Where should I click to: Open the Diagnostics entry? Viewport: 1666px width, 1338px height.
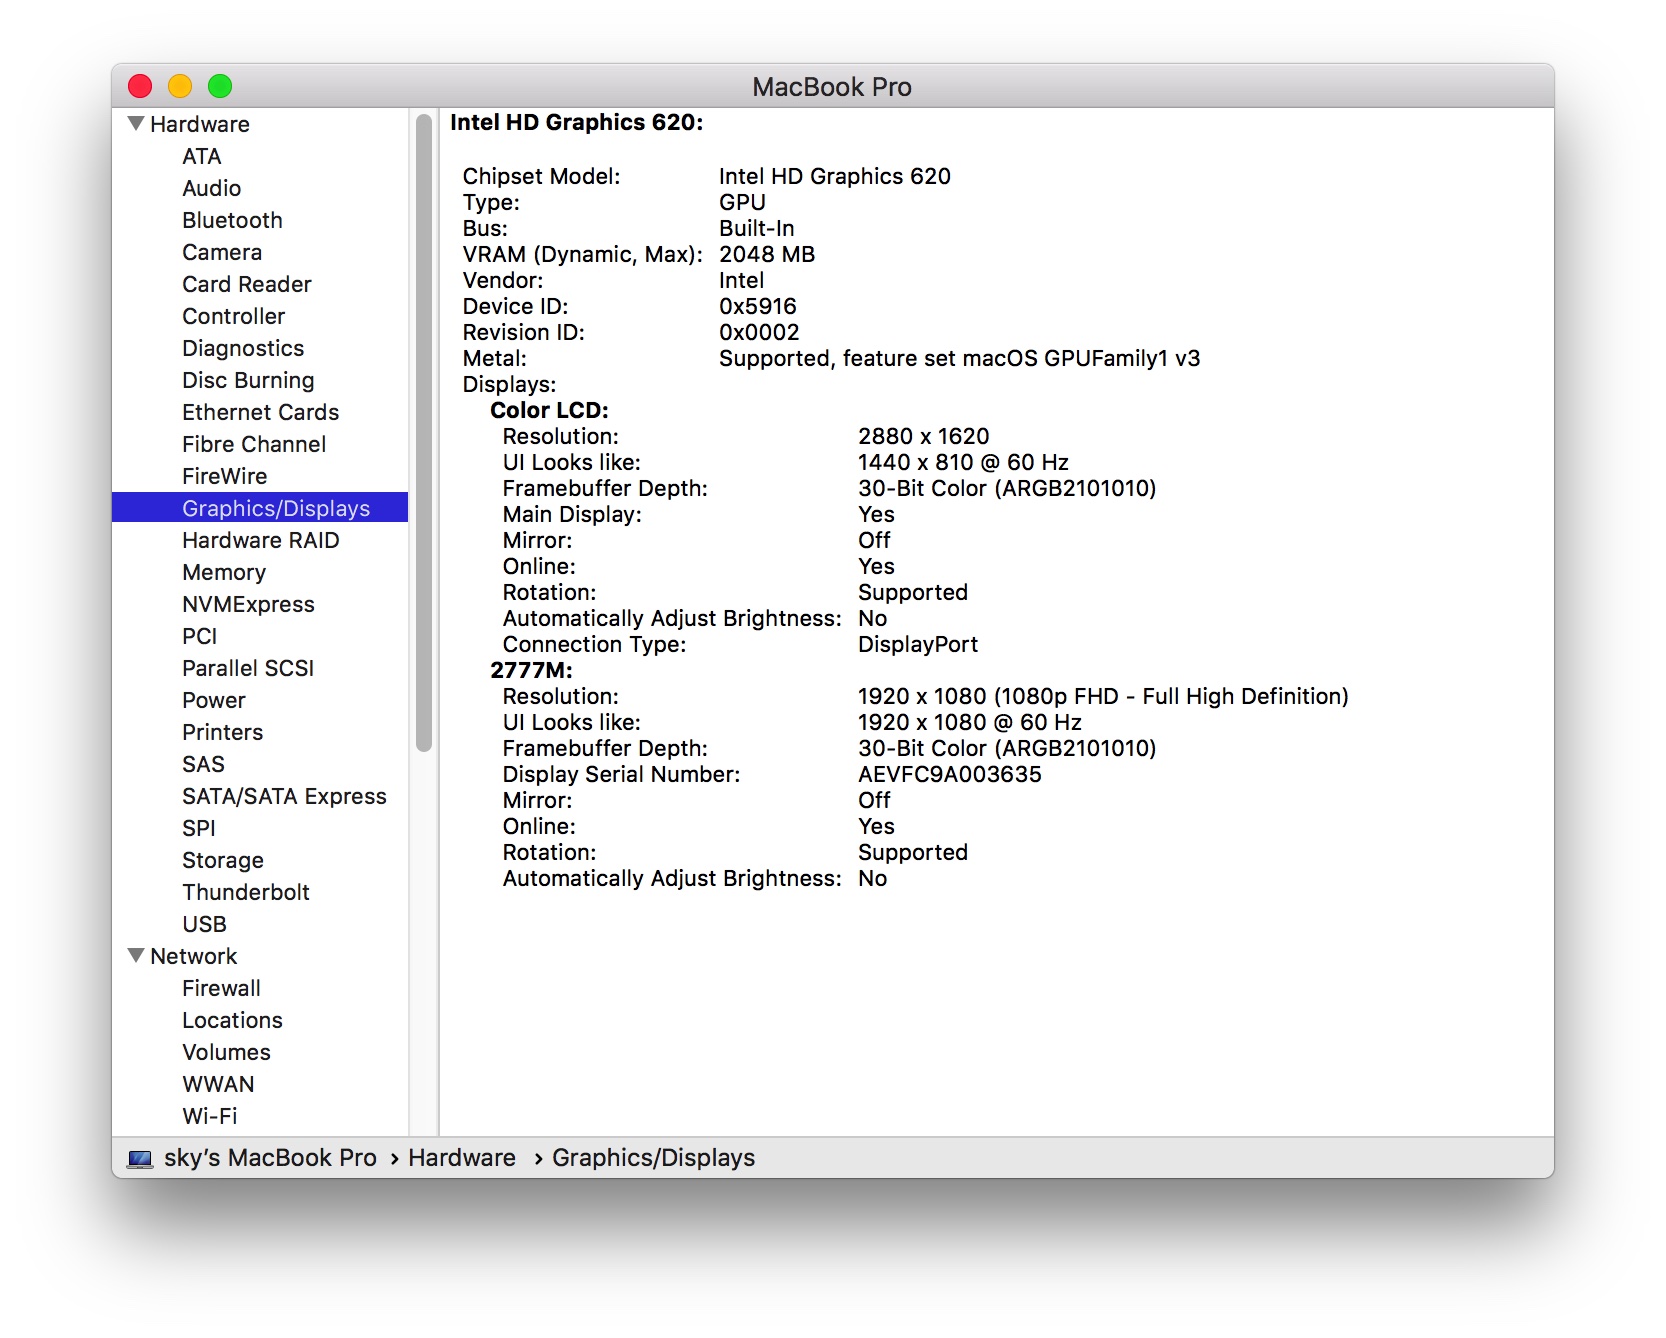click(x=243, y=348)
